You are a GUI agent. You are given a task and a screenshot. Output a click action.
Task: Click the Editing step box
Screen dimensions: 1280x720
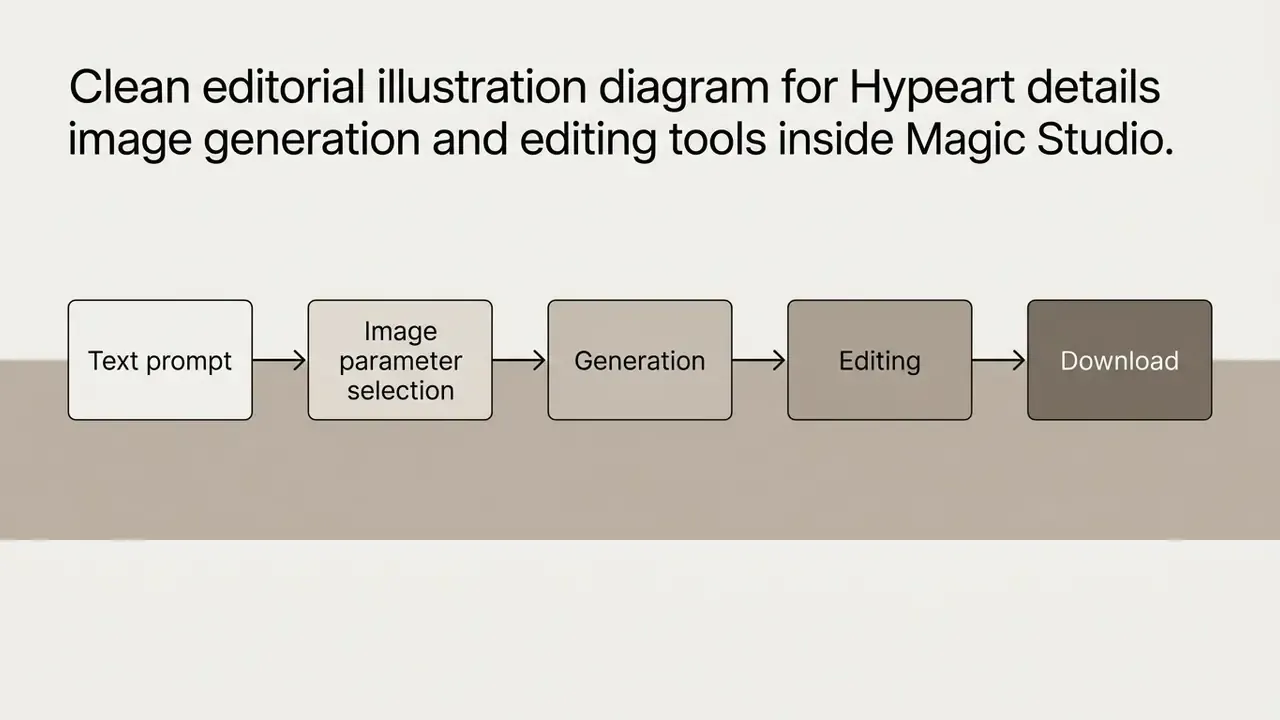tap(880, 360)
